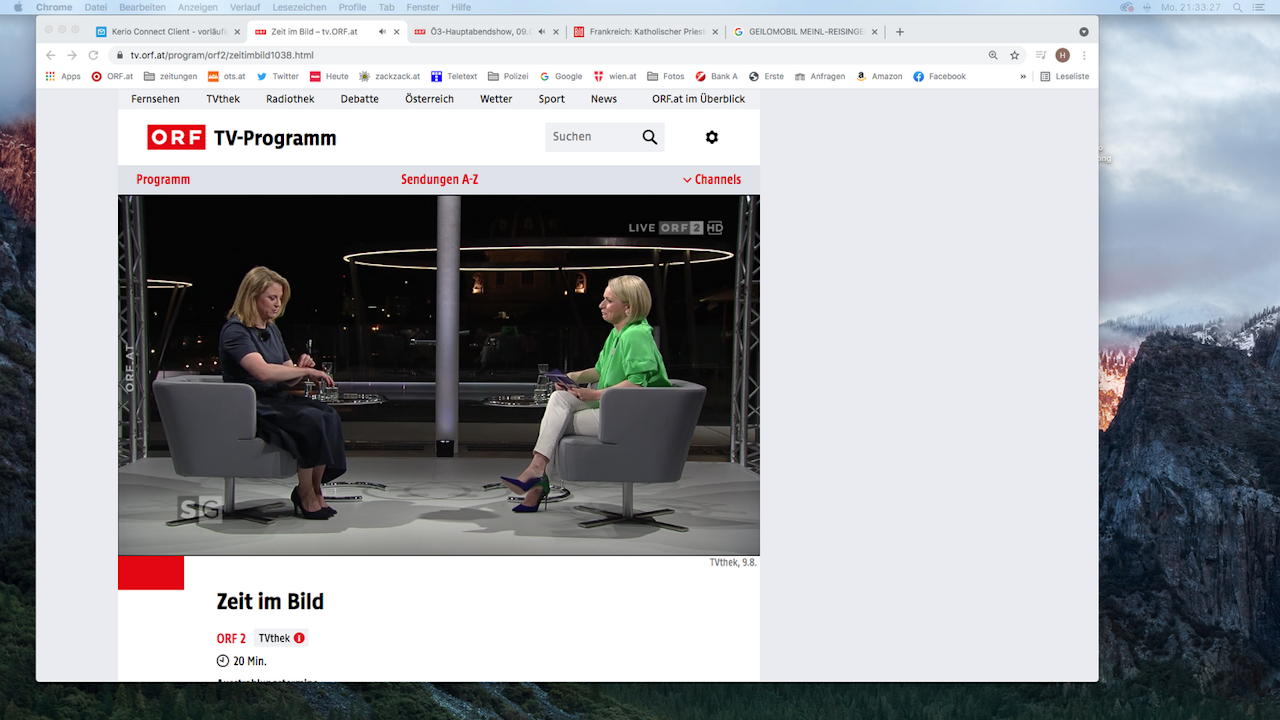Image resolution: width=1280 pixels, height=720 pixels.
Task: Open new tab with plus button
Action: [899, 32]
